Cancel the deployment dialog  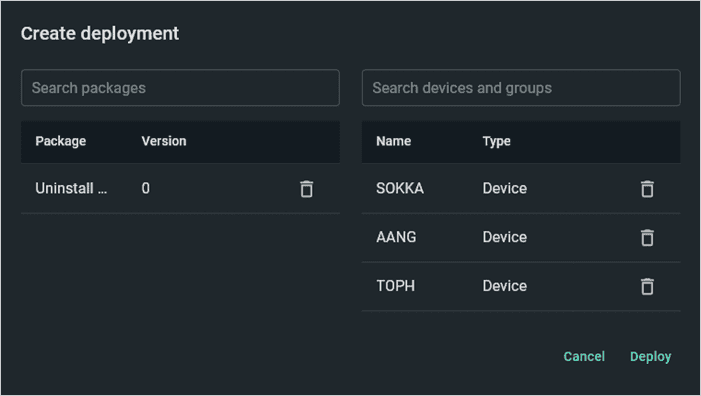pyautogui.click(x=584, y=356)
